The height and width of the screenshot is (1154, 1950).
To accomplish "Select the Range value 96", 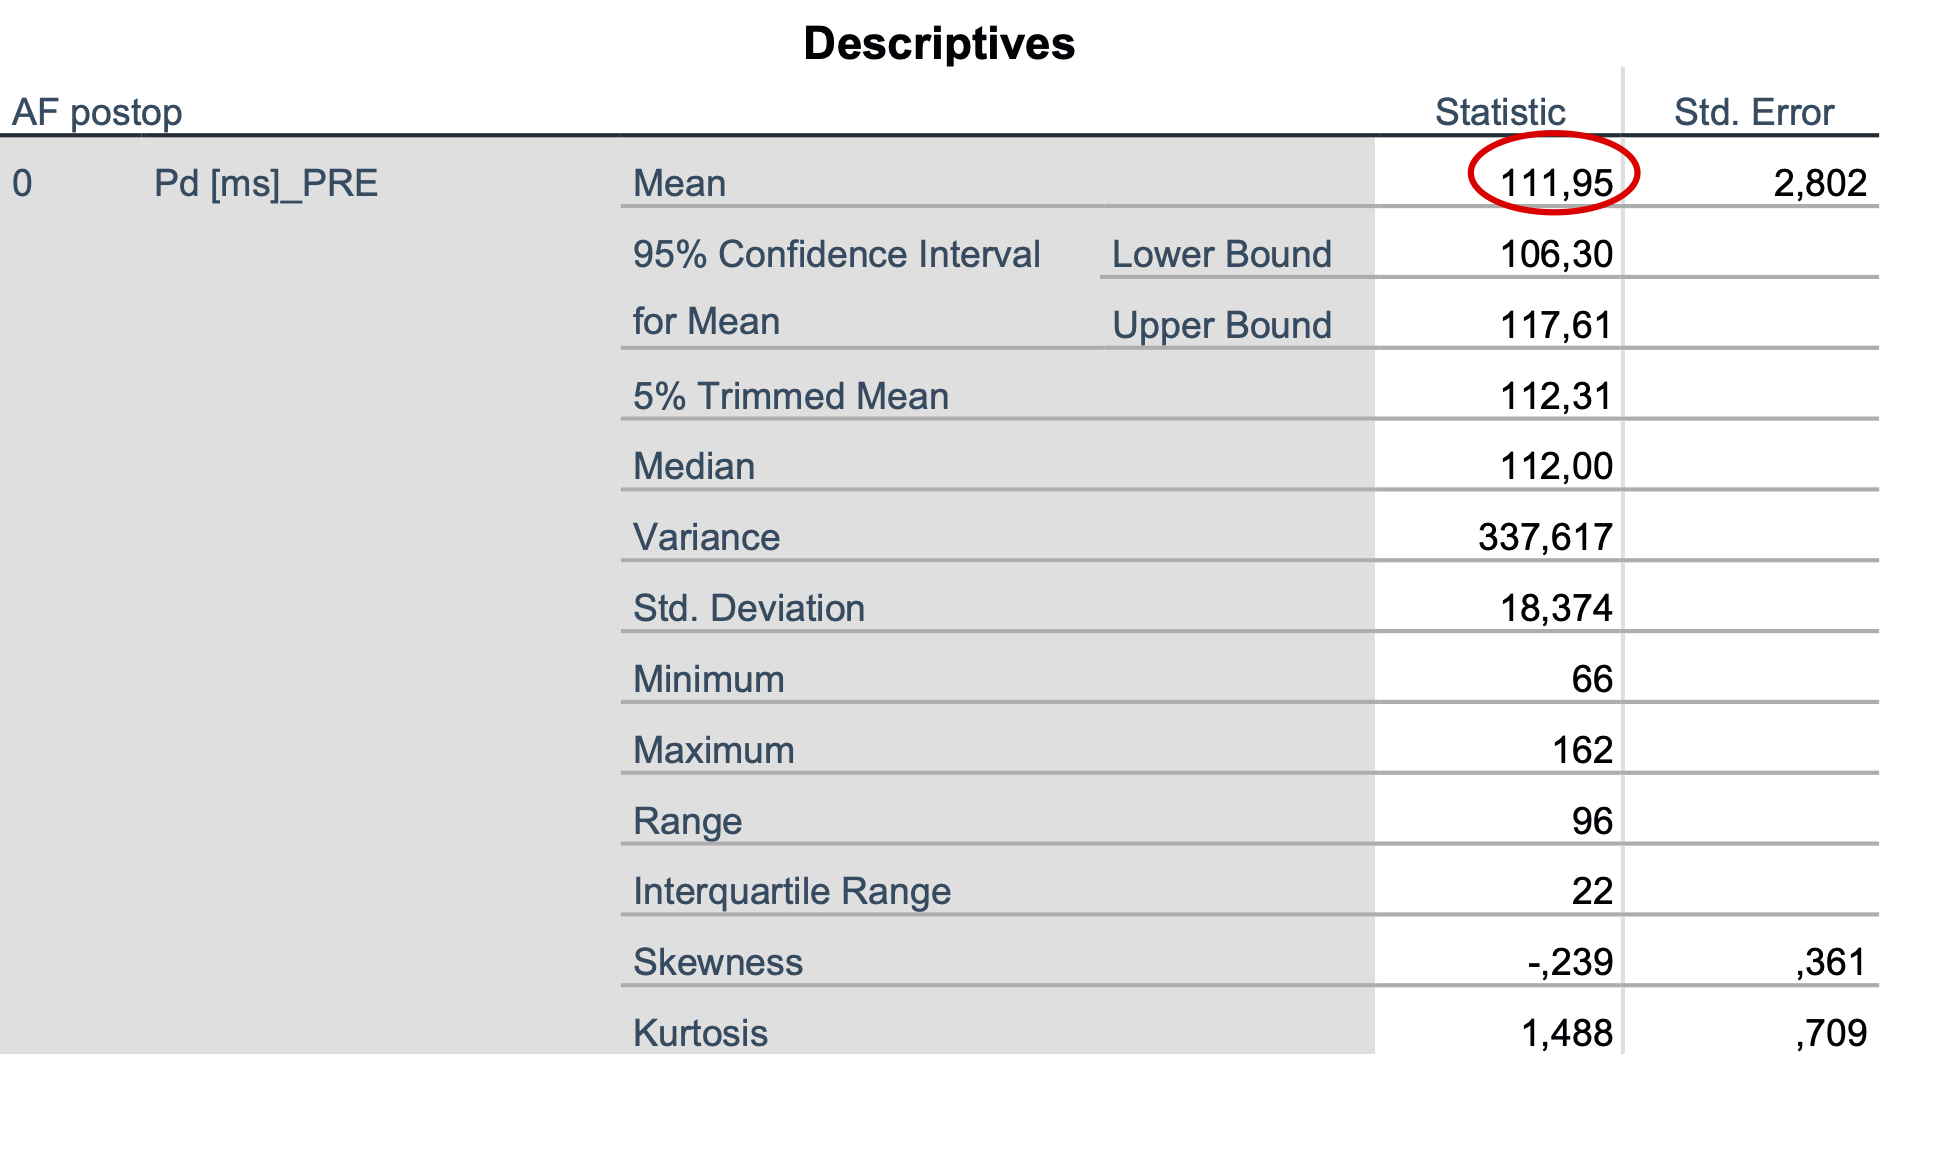I will click(x=1592, y=821).
